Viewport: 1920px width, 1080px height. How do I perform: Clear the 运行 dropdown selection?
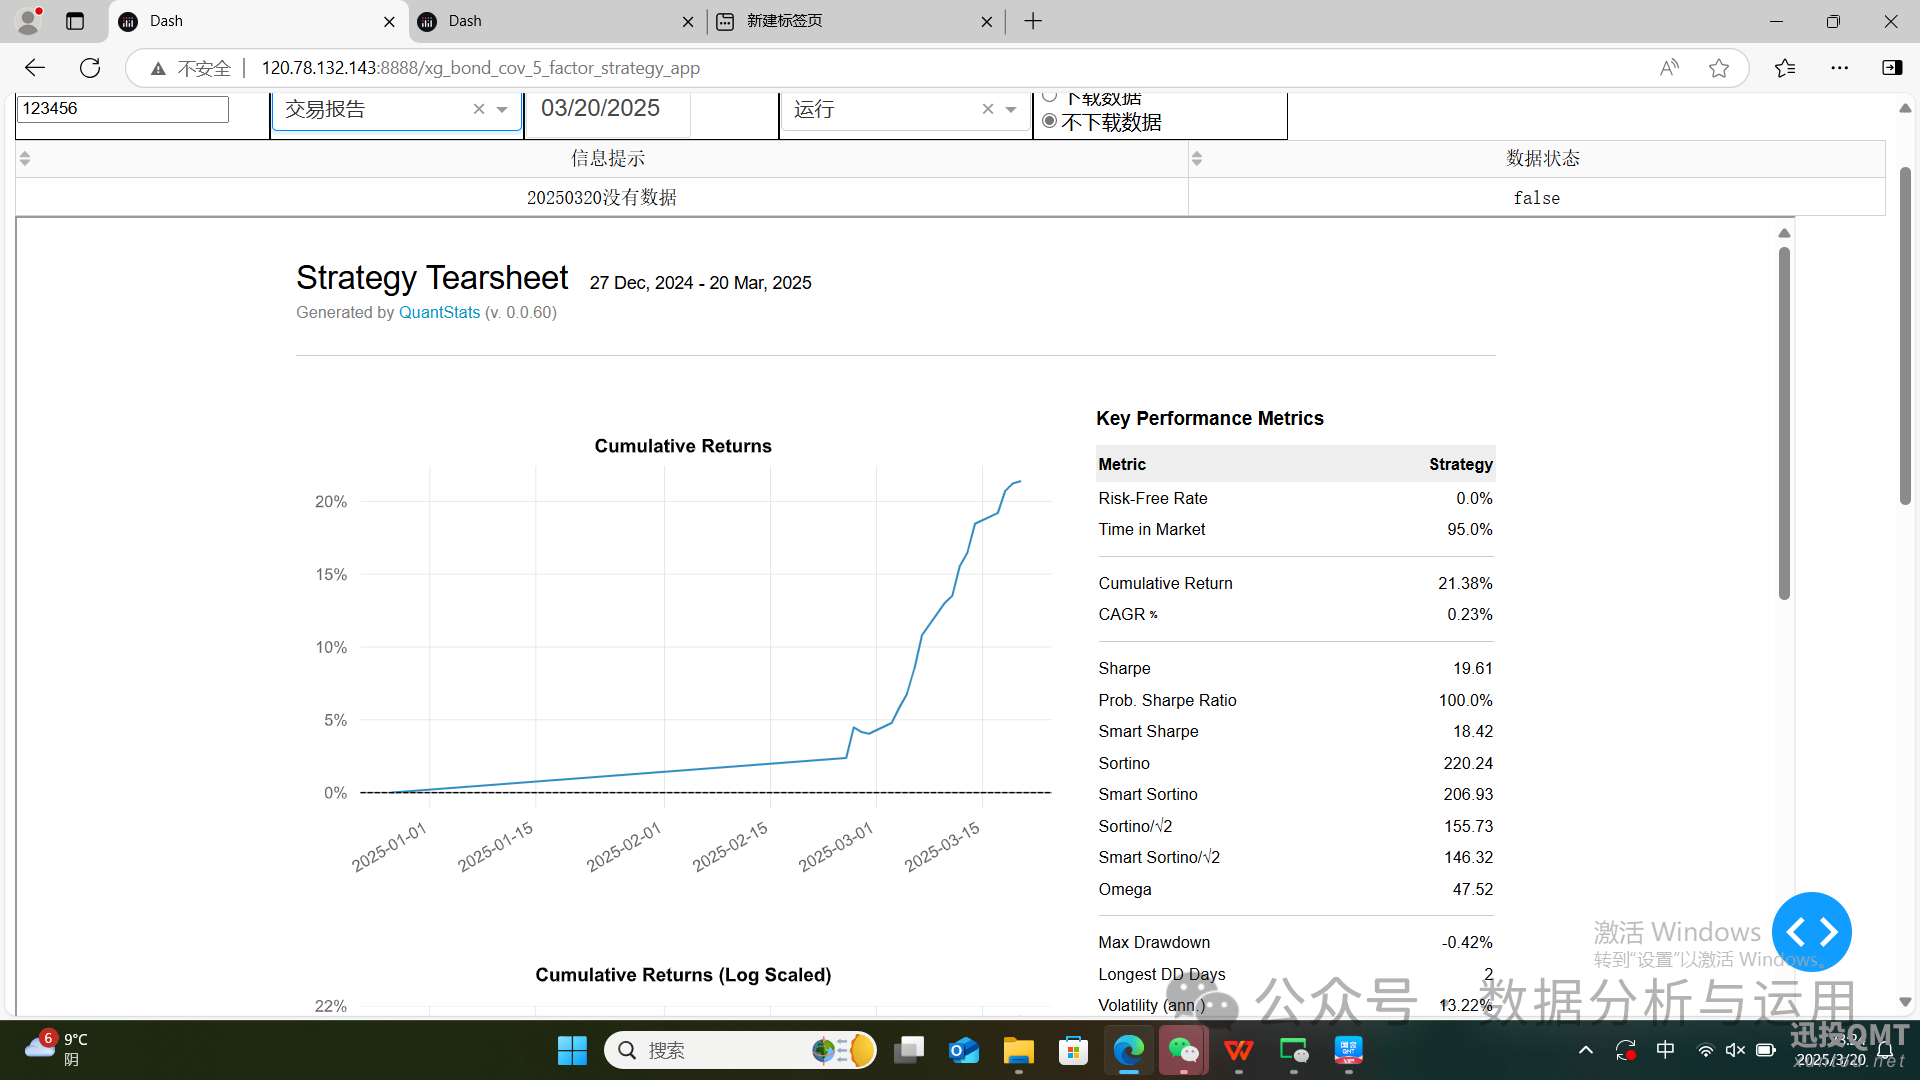point(988,109)
